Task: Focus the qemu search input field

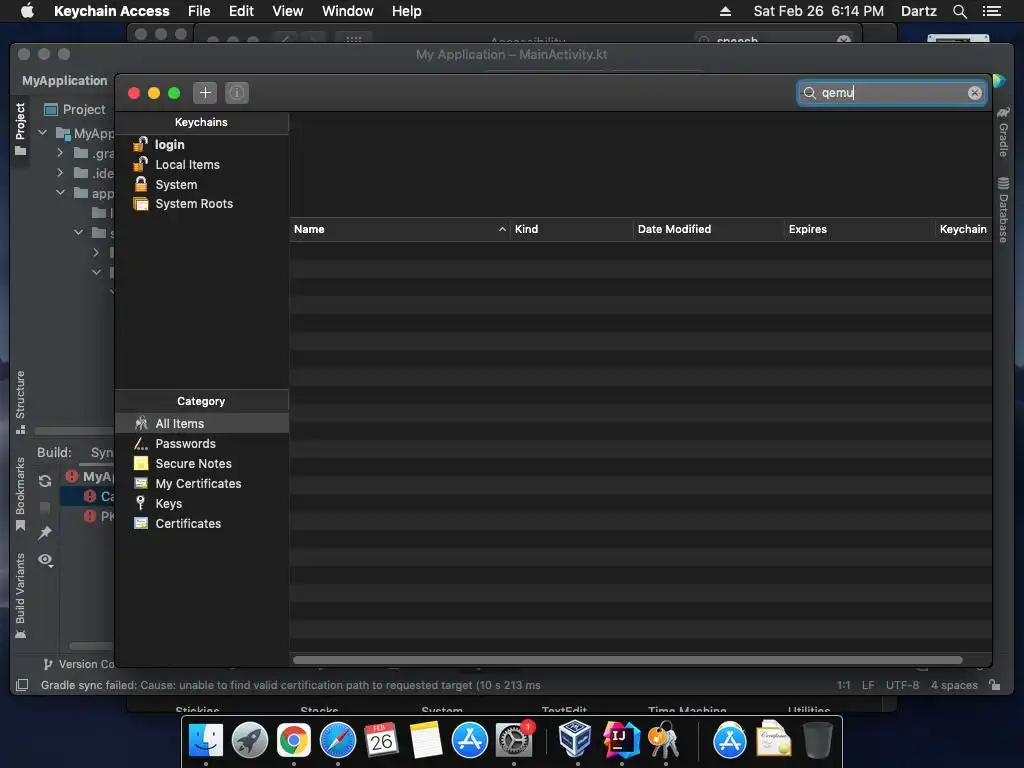Action: pyautogui.click(x=891, y=93)
